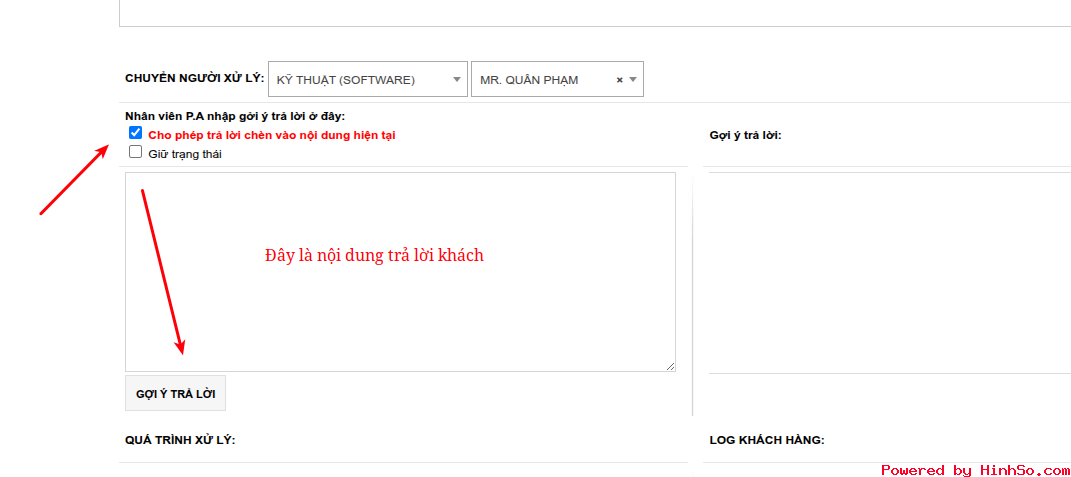
Task: Enable 'Cho phép trả lời chèn' checkbox
Action: tap(135, 133)
